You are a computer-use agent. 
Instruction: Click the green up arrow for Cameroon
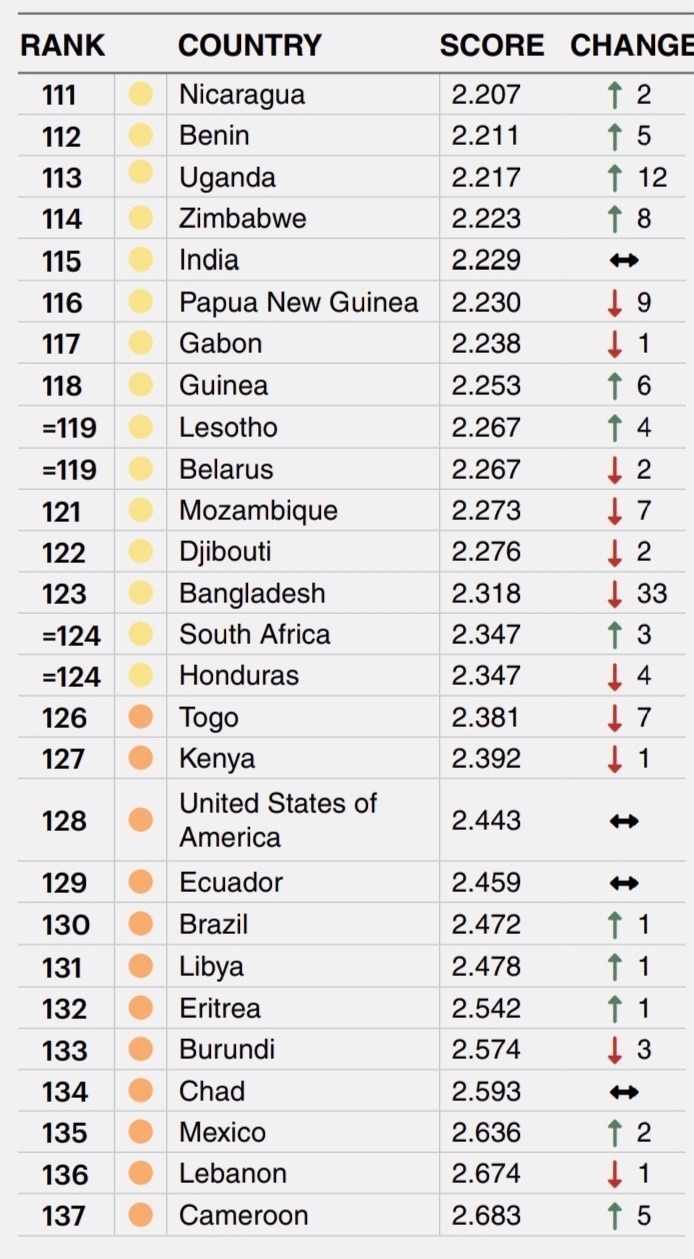pyautogui.click(x=615, y=1216)
